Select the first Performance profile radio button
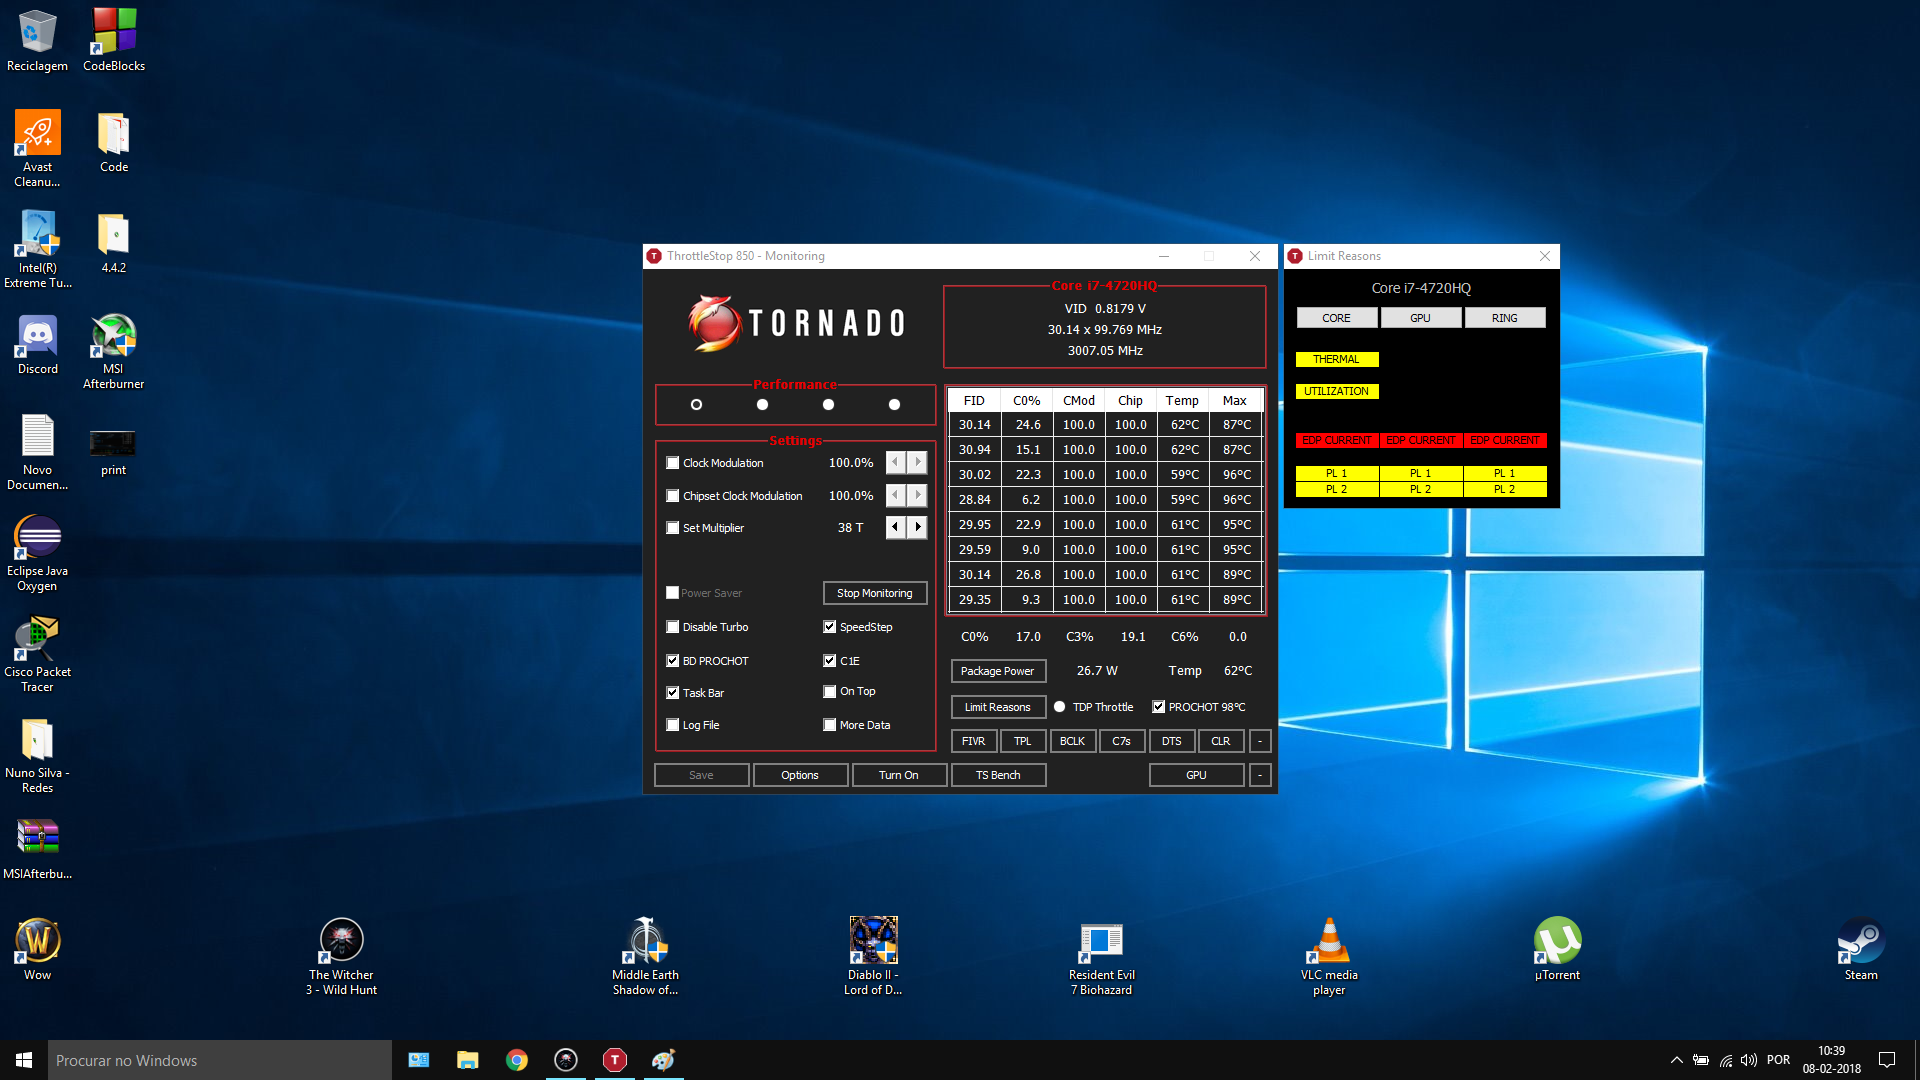Viewport: 1920px width, 1080px height. pyautogui.click(x=696, y=405)
